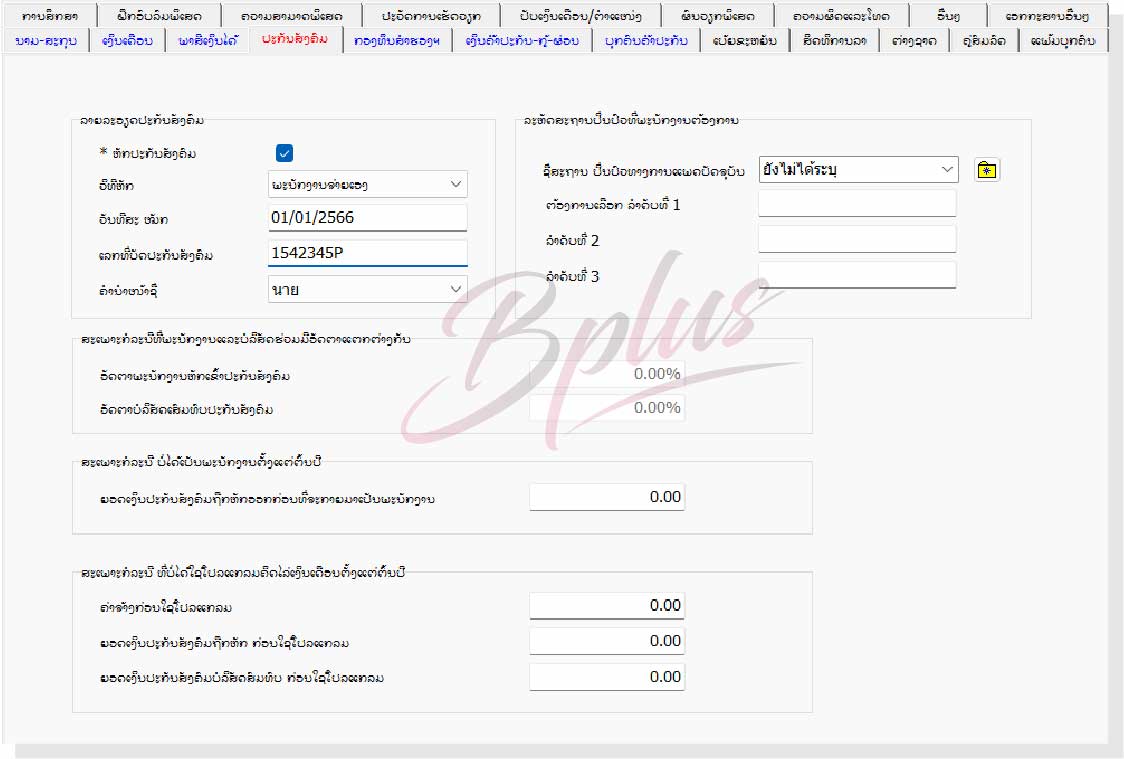This screenshot has height=759, width=1124.
Task: Focus the hospital choice ລຳດັບທີ 1 field
Action: click(x=857, y=204)
